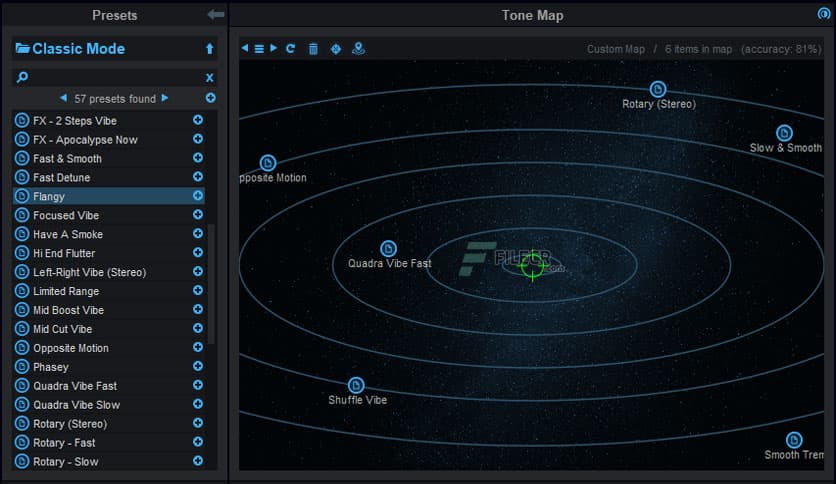This screenshot has width=836, height=484.
Task: Load the Have A Smoke preset
Action: 109,234
